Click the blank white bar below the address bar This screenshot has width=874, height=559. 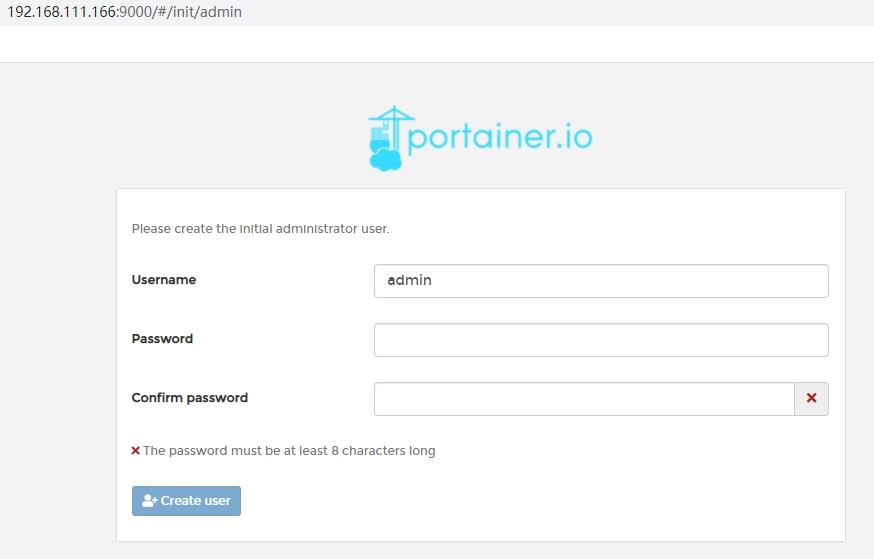click(437, 44)
